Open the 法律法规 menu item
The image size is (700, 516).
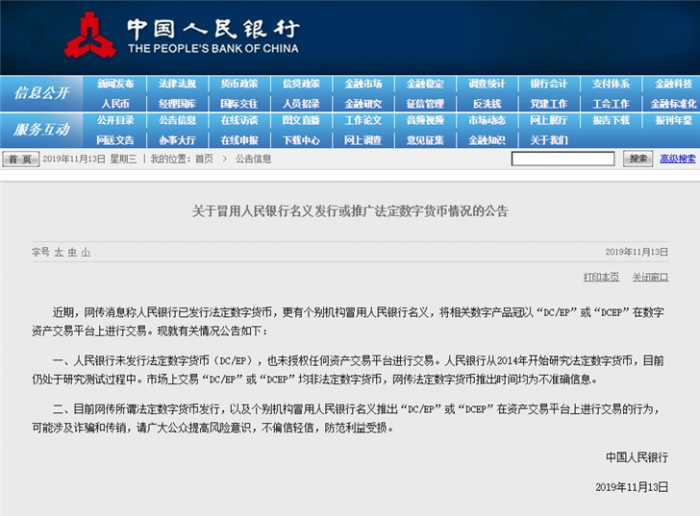tap(177, 84)
